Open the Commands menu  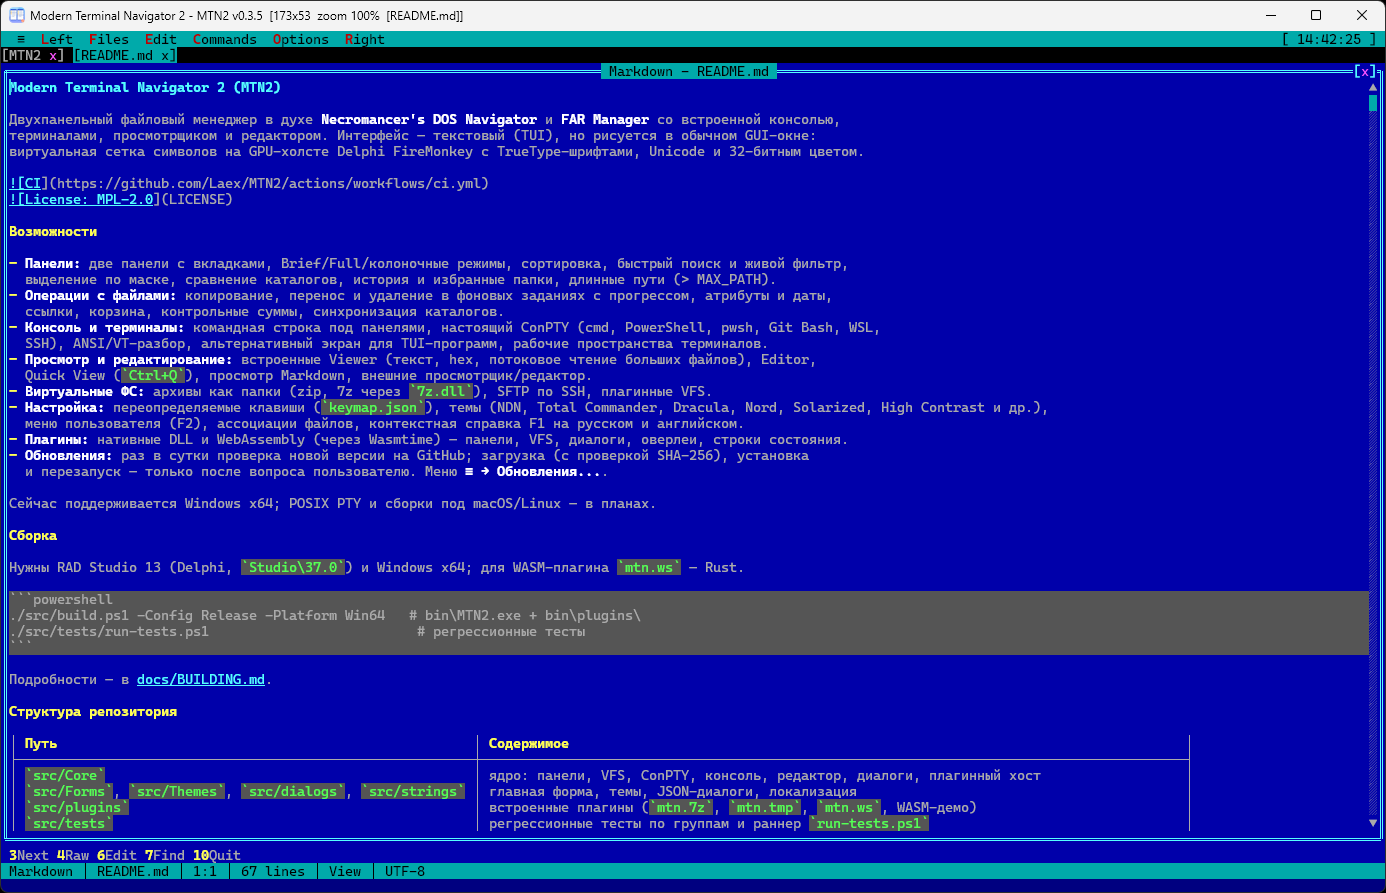(x=225, y=39)
